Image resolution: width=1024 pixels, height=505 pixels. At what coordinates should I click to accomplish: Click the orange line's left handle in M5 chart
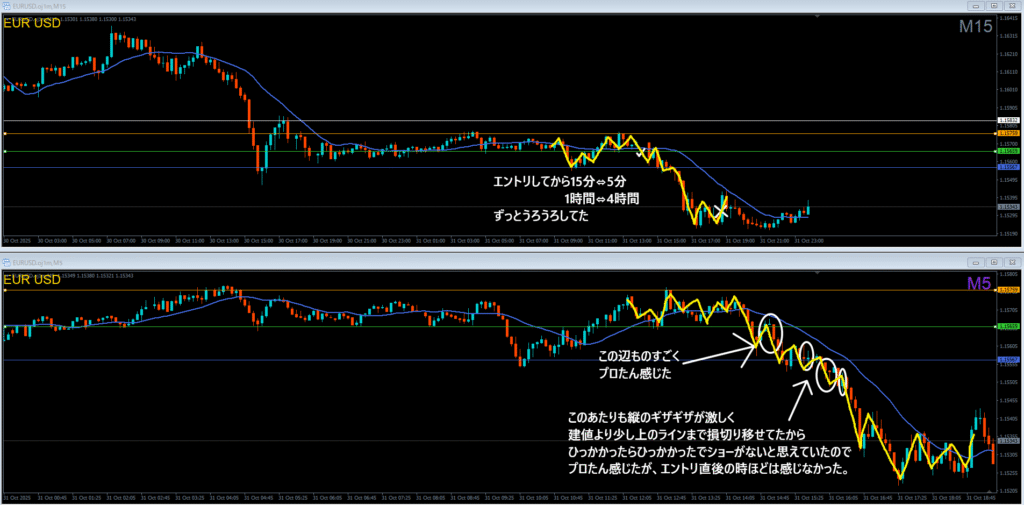click(5, 289)
